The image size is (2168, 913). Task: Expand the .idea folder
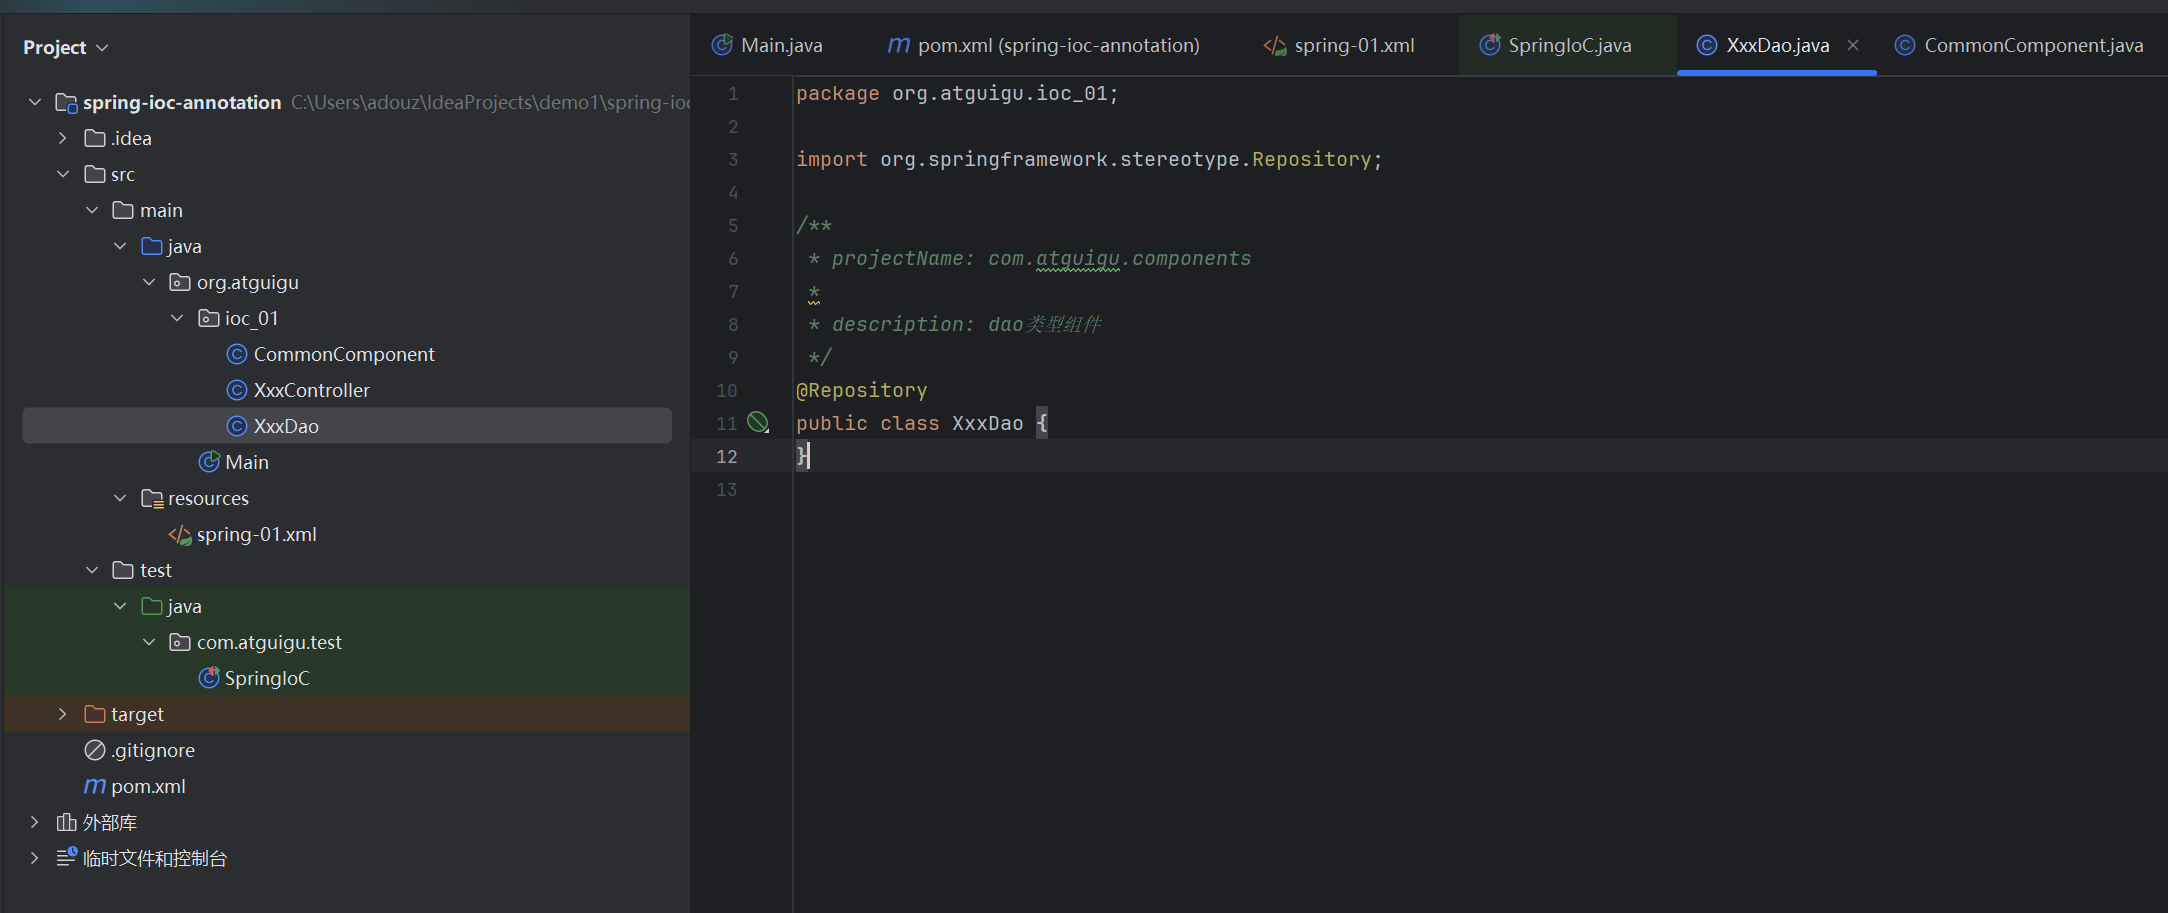click(63, 139)
